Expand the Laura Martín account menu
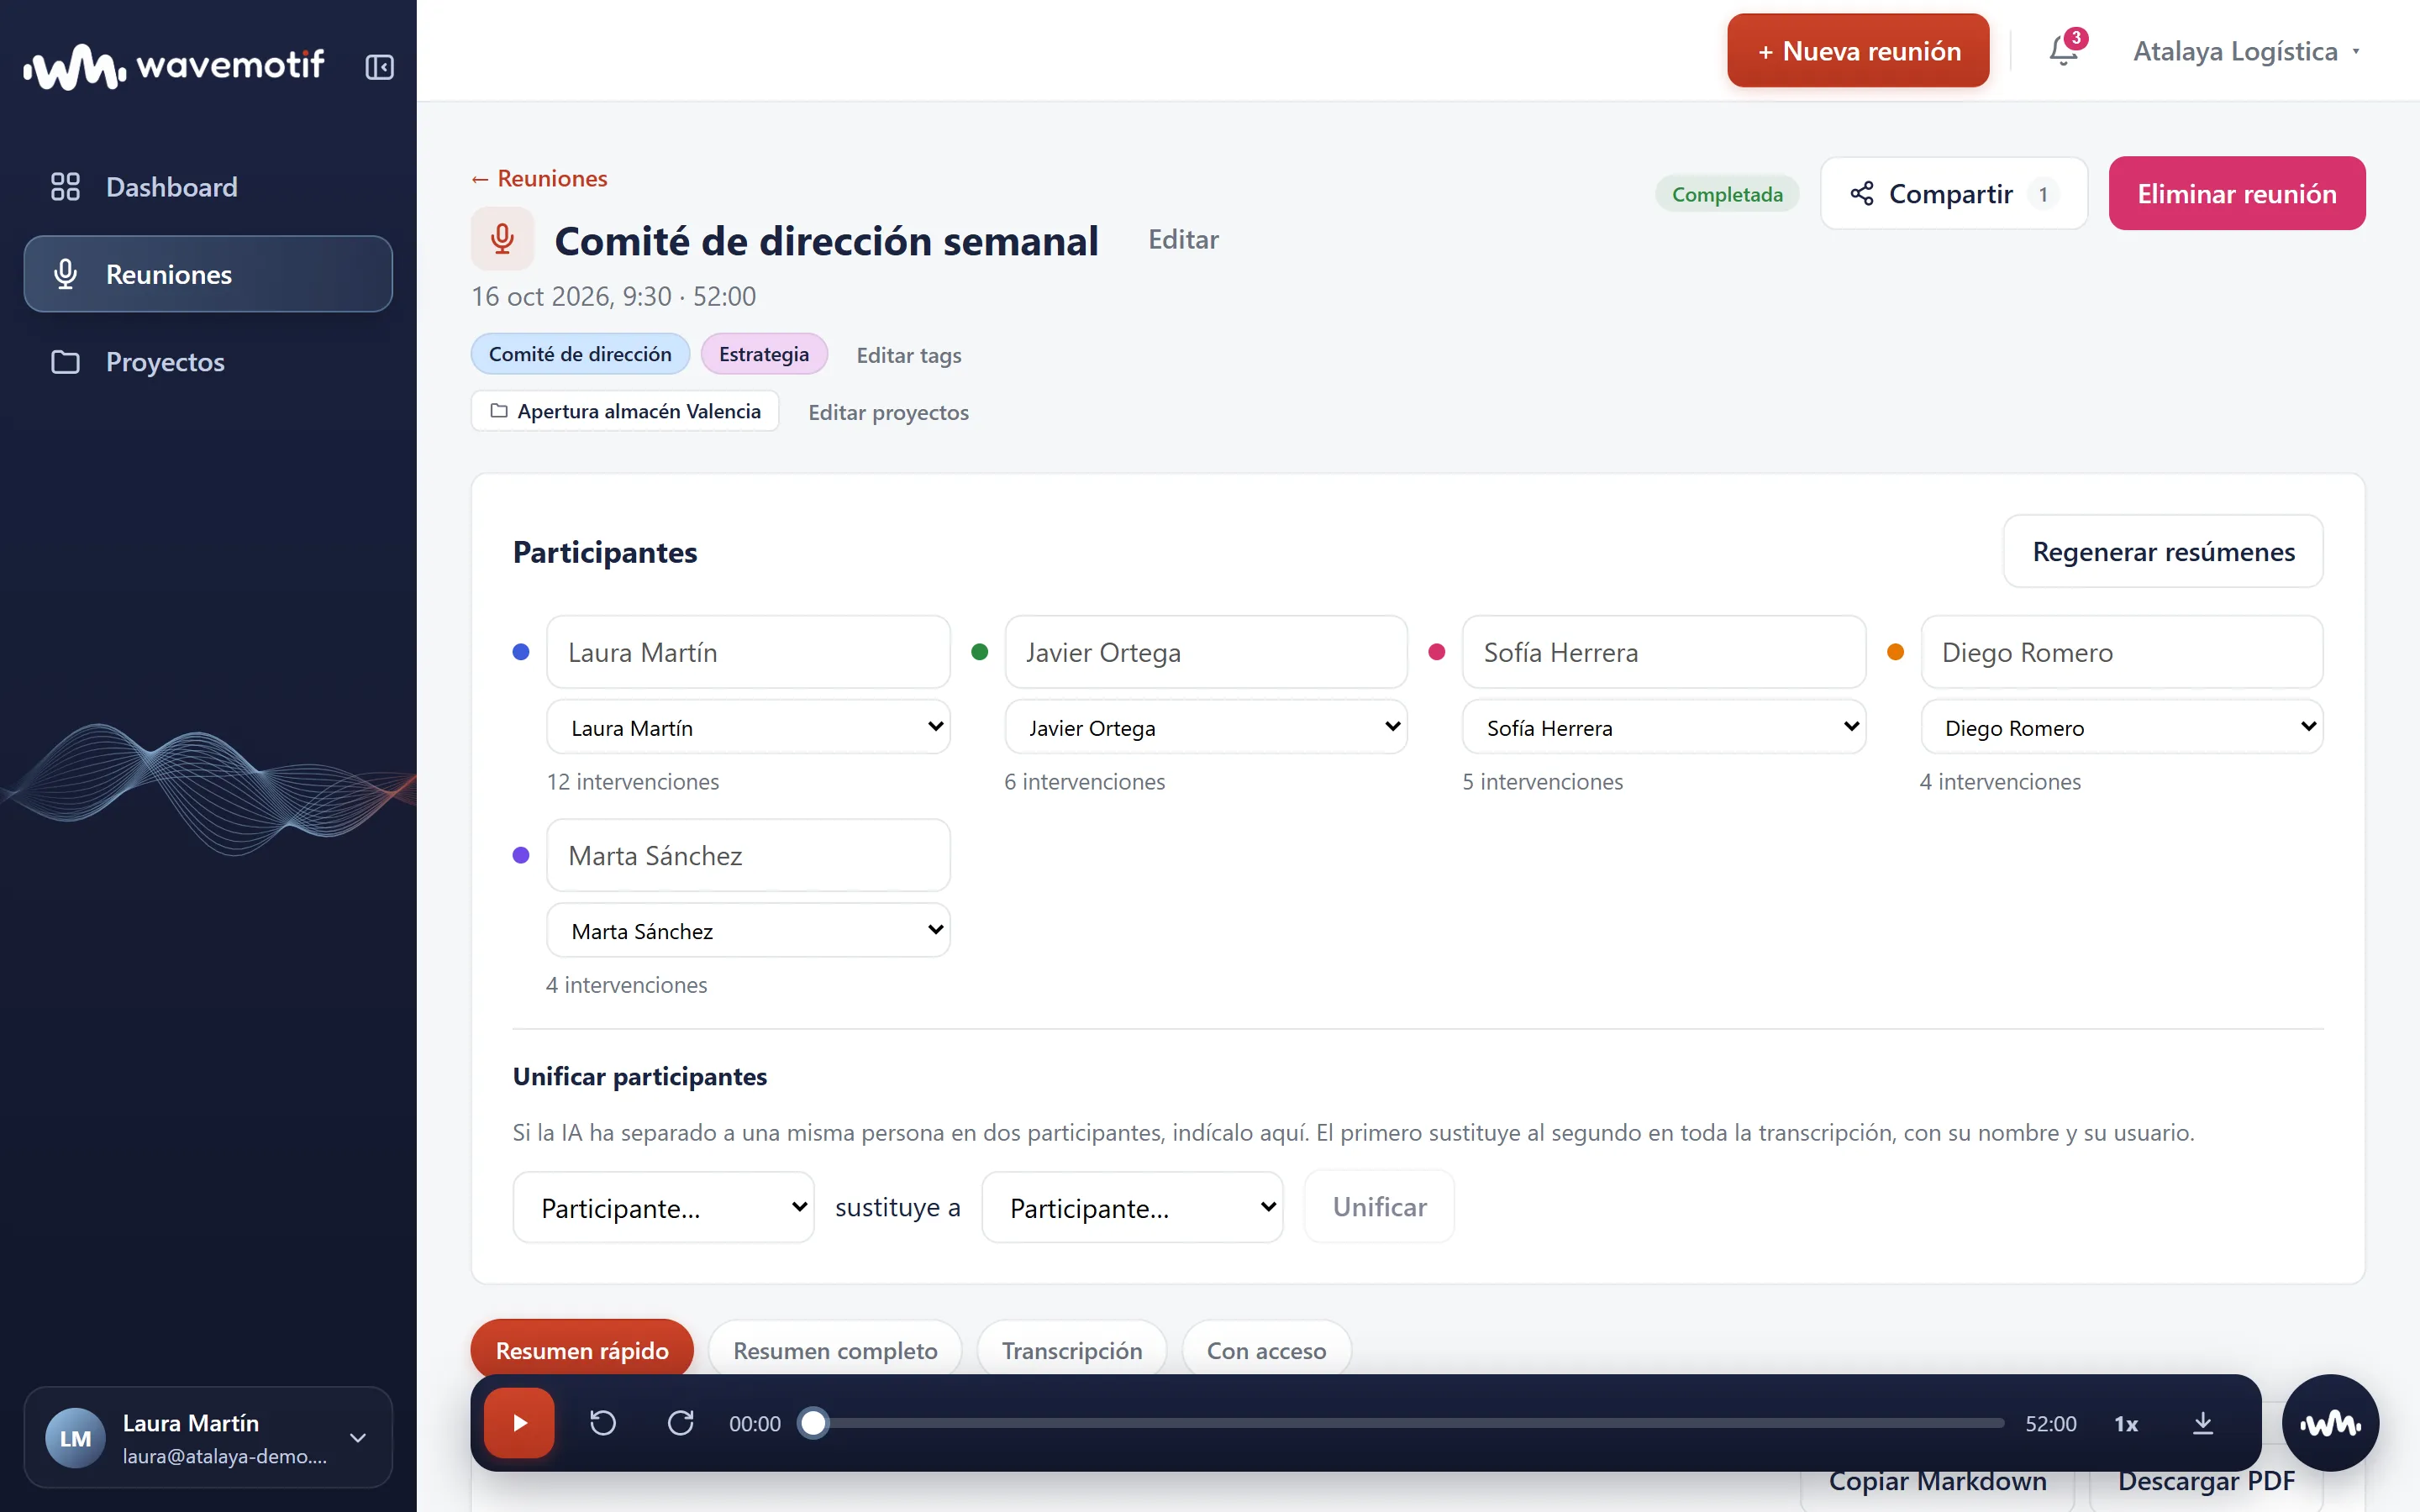The width and height of the screenshot is (2420, 1512). tap(208, 1437)
